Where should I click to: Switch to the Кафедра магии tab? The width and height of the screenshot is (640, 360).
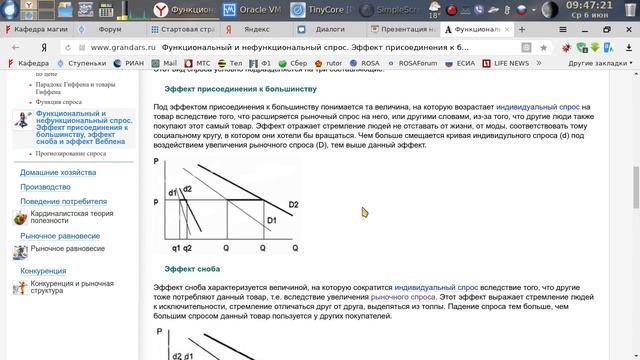36,29
